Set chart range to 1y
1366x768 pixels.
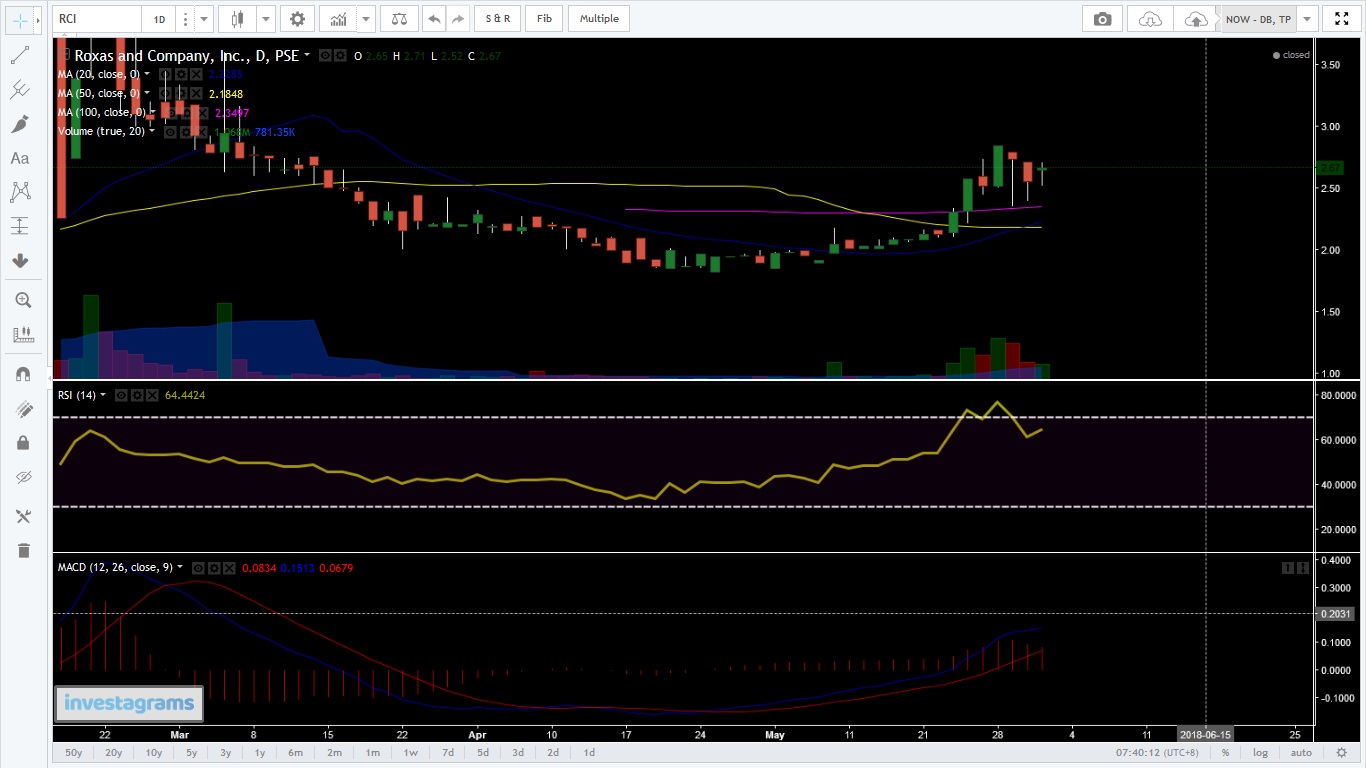click(260, 752)
